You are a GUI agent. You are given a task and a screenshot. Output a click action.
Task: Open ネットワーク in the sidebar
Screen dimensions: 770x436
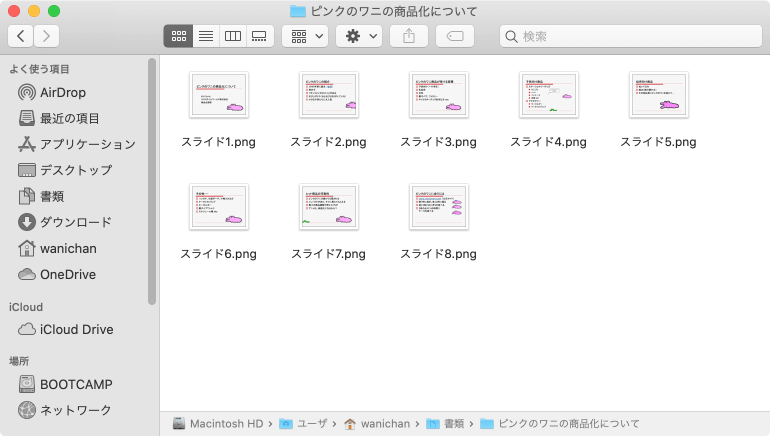pyautogui.click(x=64, y=410)
